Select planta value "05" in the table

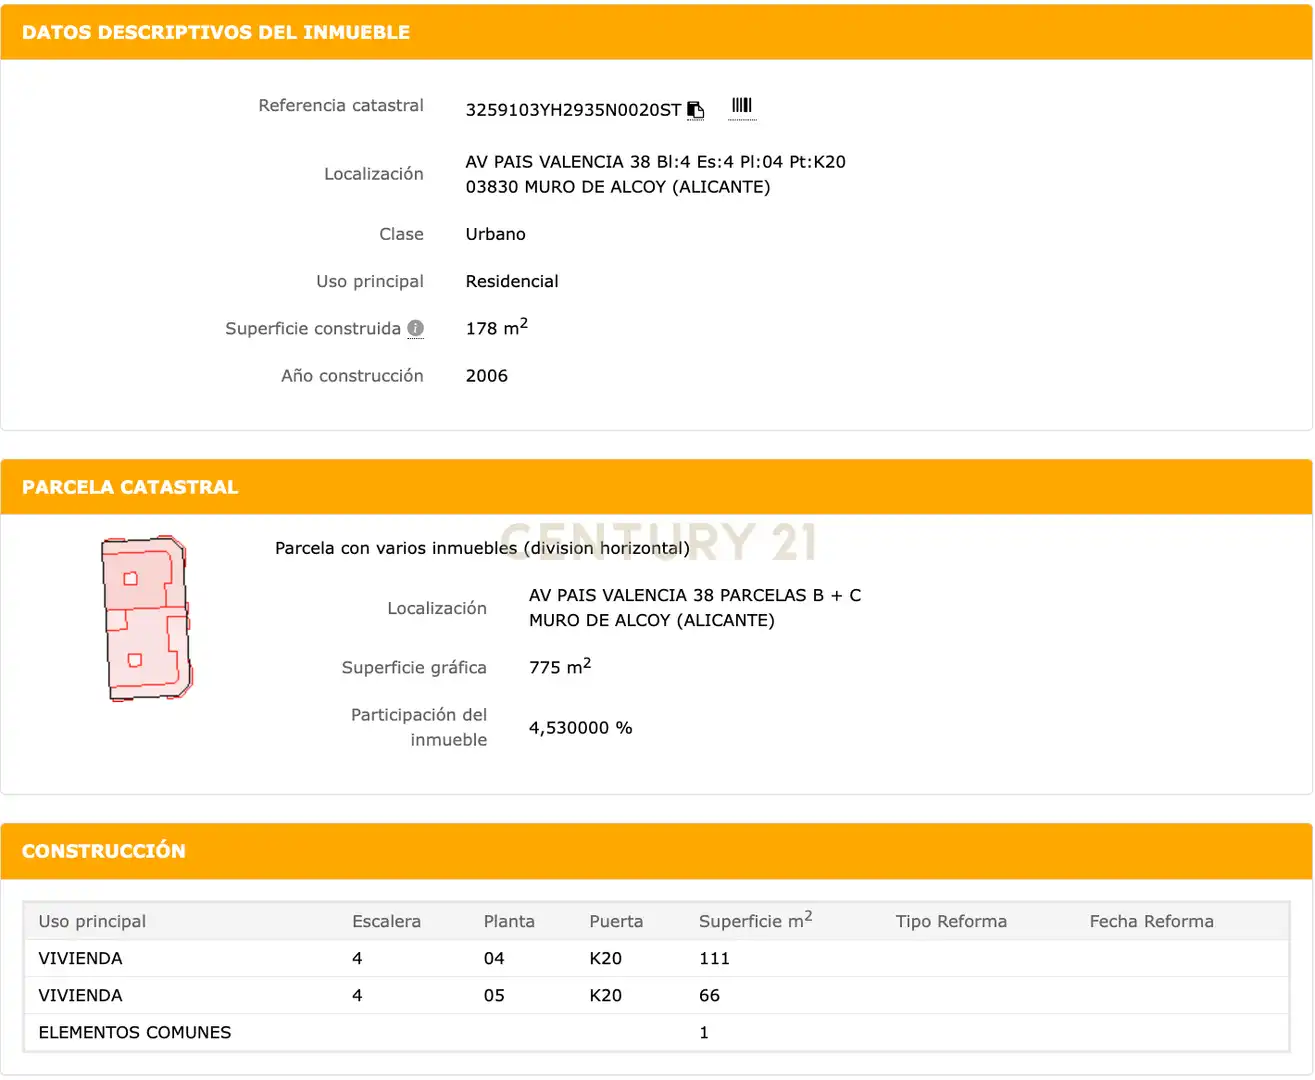pos(494,995)
